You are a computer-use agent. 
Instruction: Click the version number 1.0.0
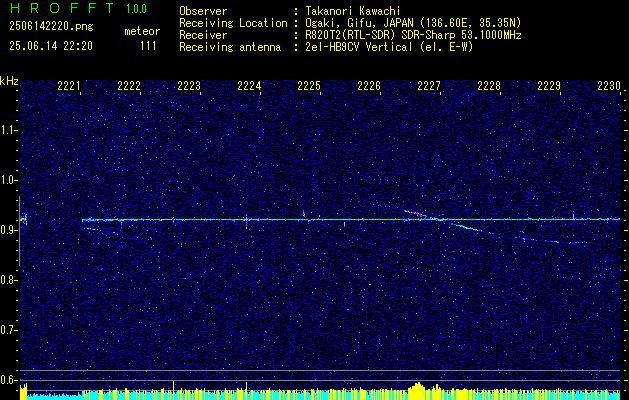[136, 9]
